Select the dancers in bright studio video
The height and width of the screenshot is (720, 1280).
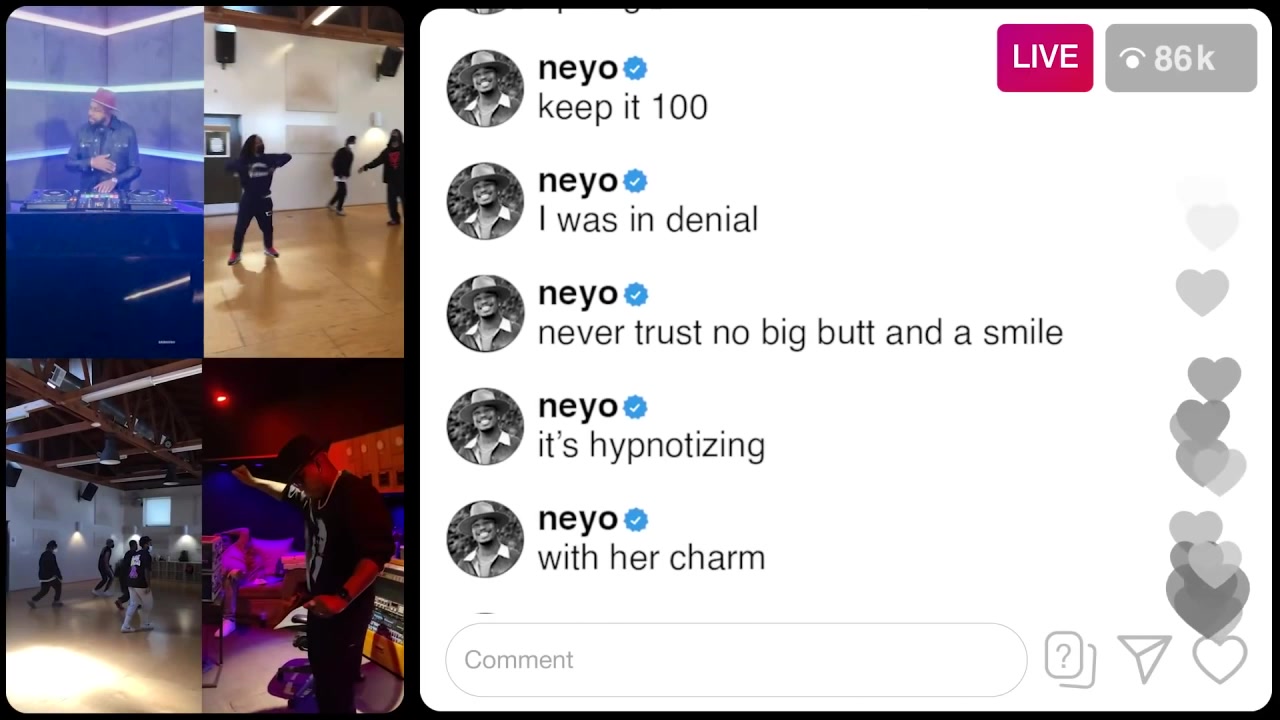click(x=304, y=182)
